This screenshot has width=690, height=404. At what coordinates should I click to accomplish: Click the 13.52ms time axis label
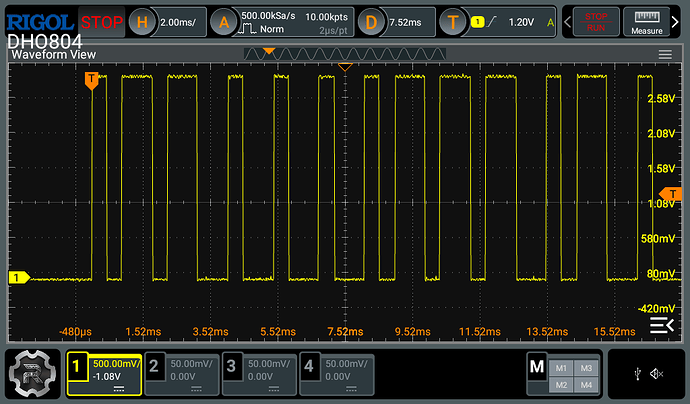[x=547, y=331]
